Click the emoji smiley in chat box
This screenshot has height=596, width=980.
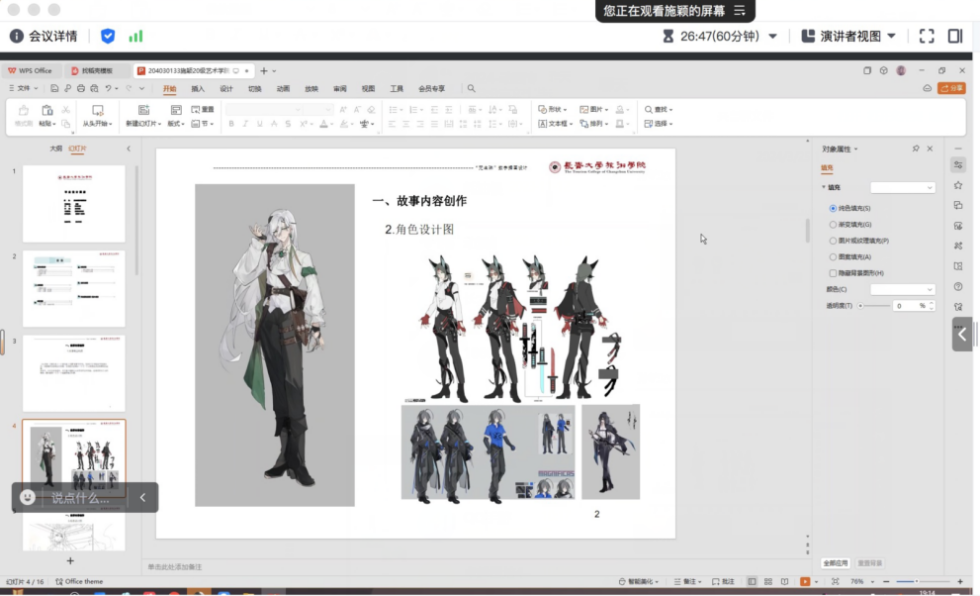[28, 497]
